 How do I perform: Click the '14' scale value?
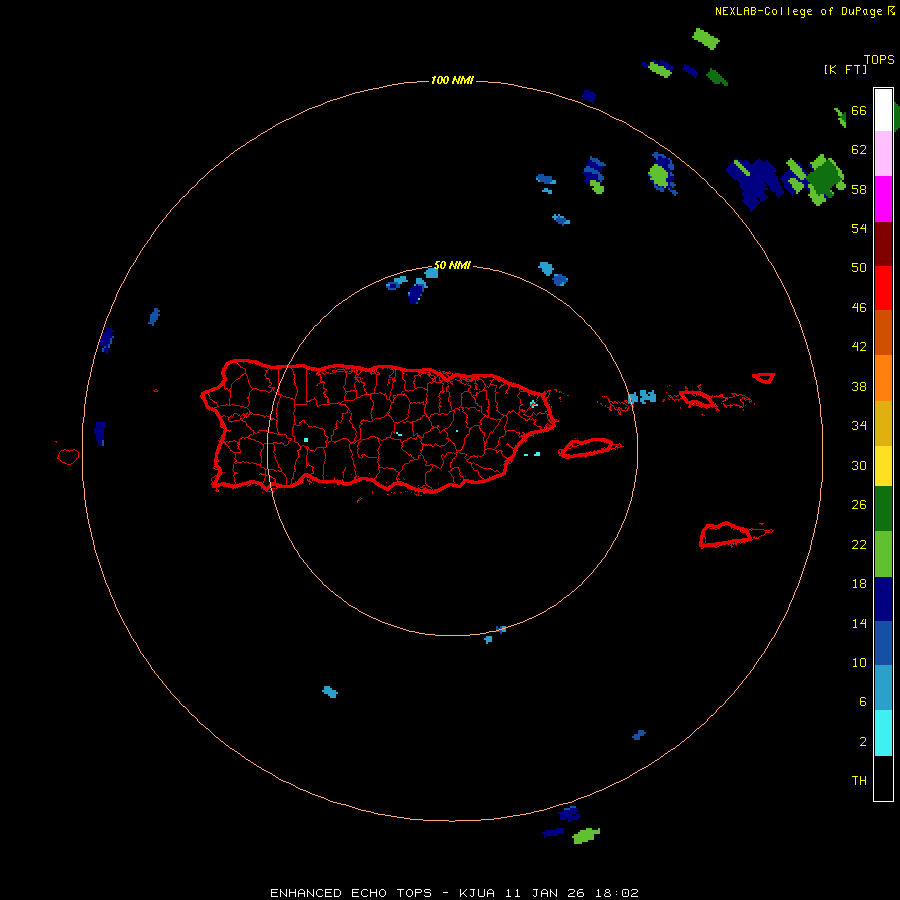click(x=859, y=623)
